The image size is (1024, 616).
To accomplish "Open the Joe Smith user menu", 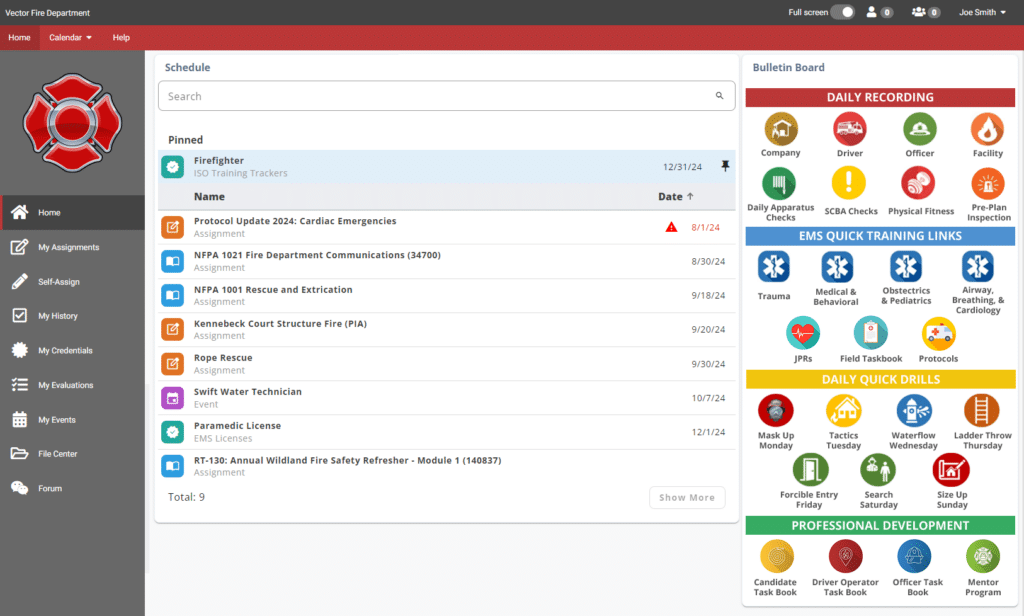I will (x=982, y=12).
